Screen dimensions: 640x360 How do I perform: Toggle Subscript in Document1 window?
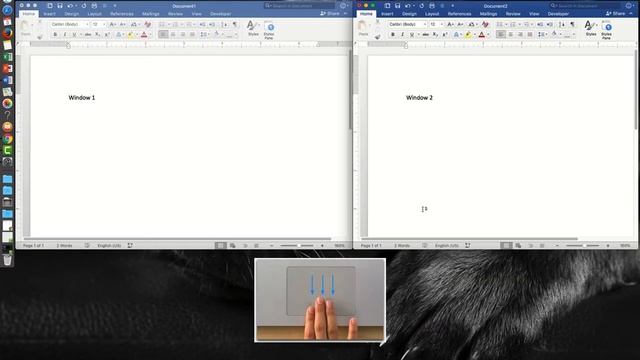click(x=98, y=35)
